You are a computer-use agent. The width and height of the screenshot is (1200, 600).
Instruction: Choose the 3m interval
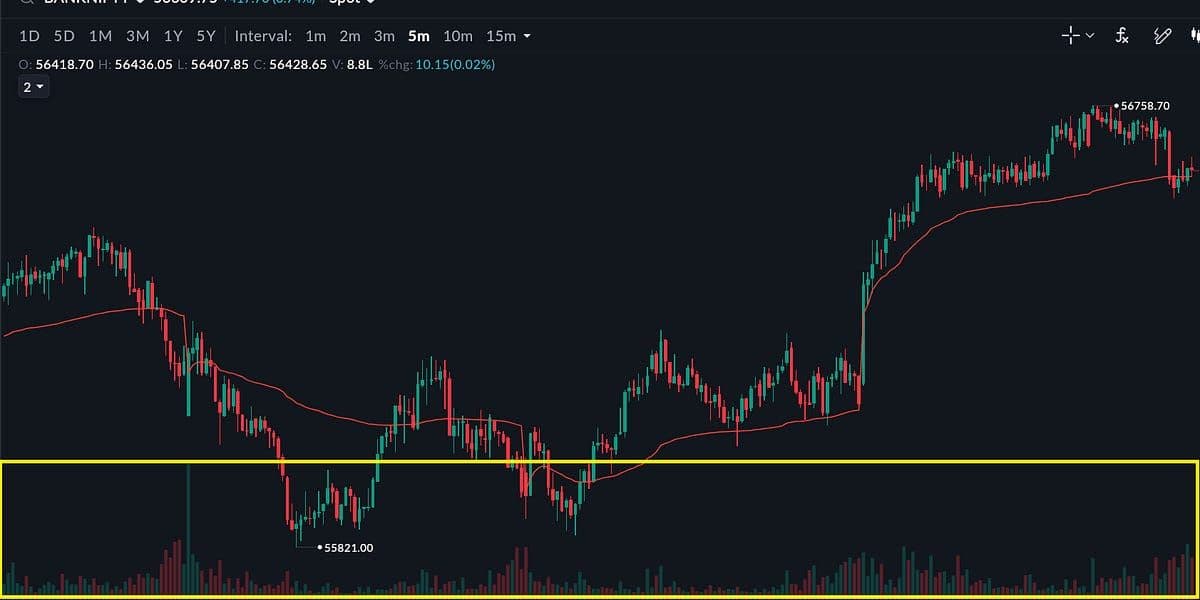(x=384, y=36)
